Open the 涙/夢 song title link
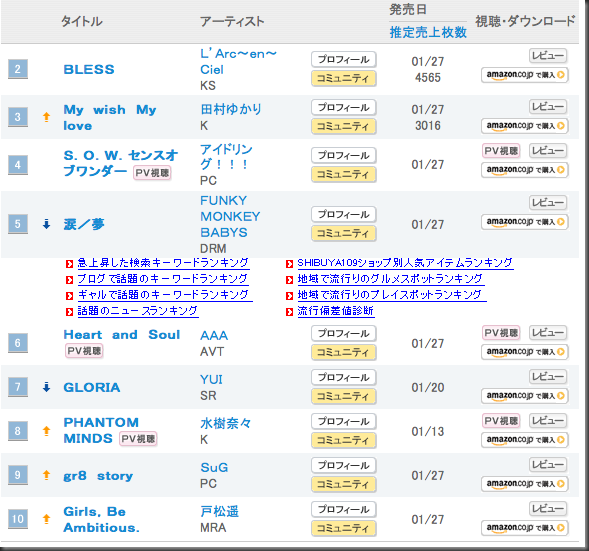This screenshot has width=589, height=551. click(84, 224)
